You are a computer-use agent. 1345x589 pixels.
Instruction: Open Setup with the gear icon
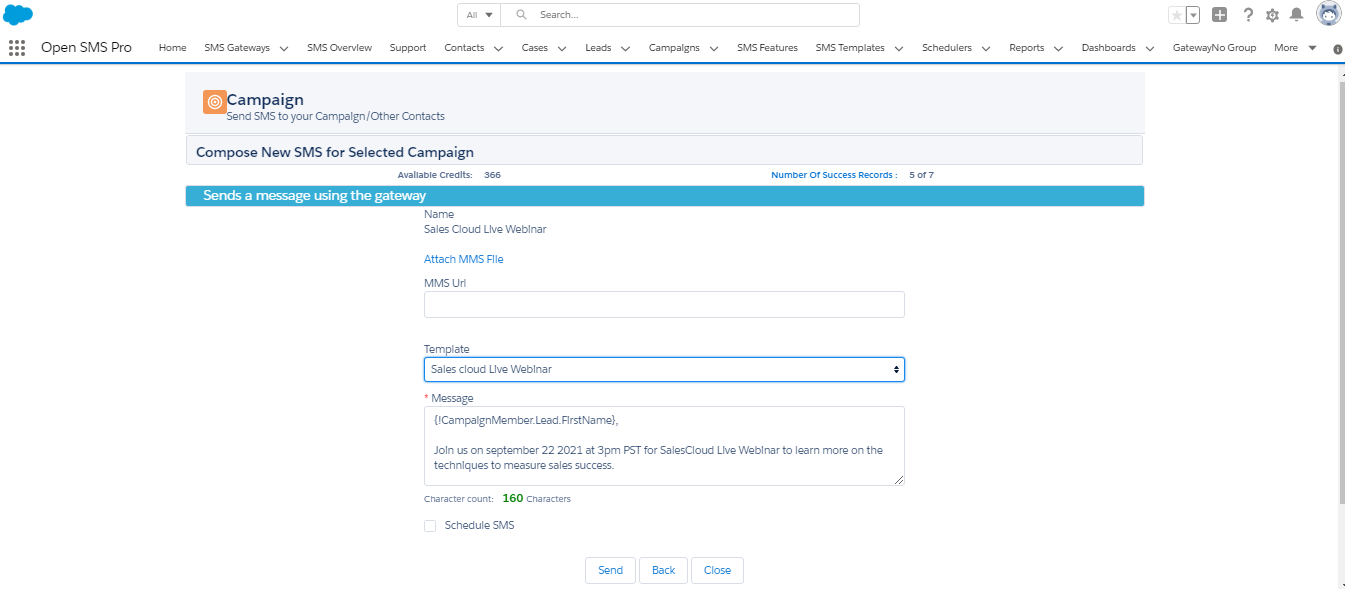[x=1273, y=14]
